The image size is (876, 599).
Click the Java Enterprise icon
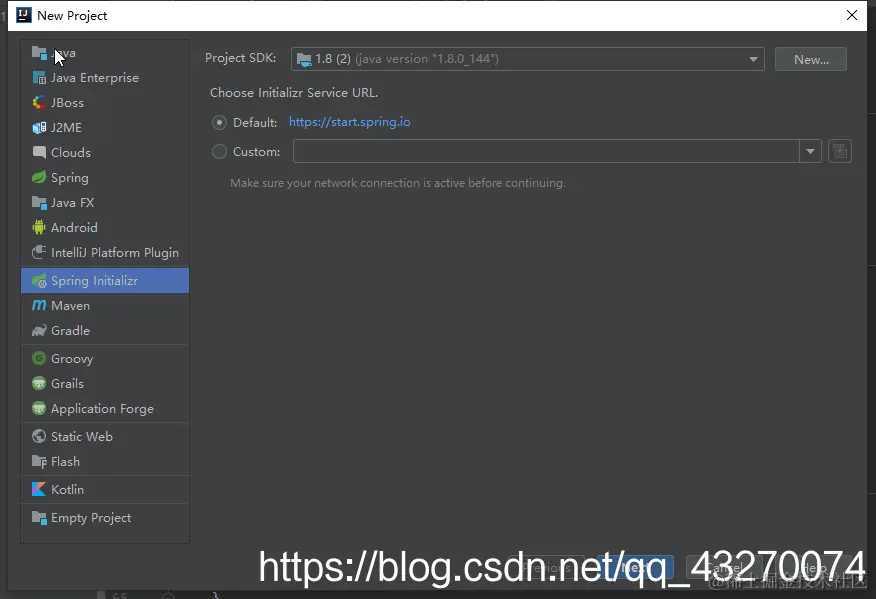[x=39, y=78]
